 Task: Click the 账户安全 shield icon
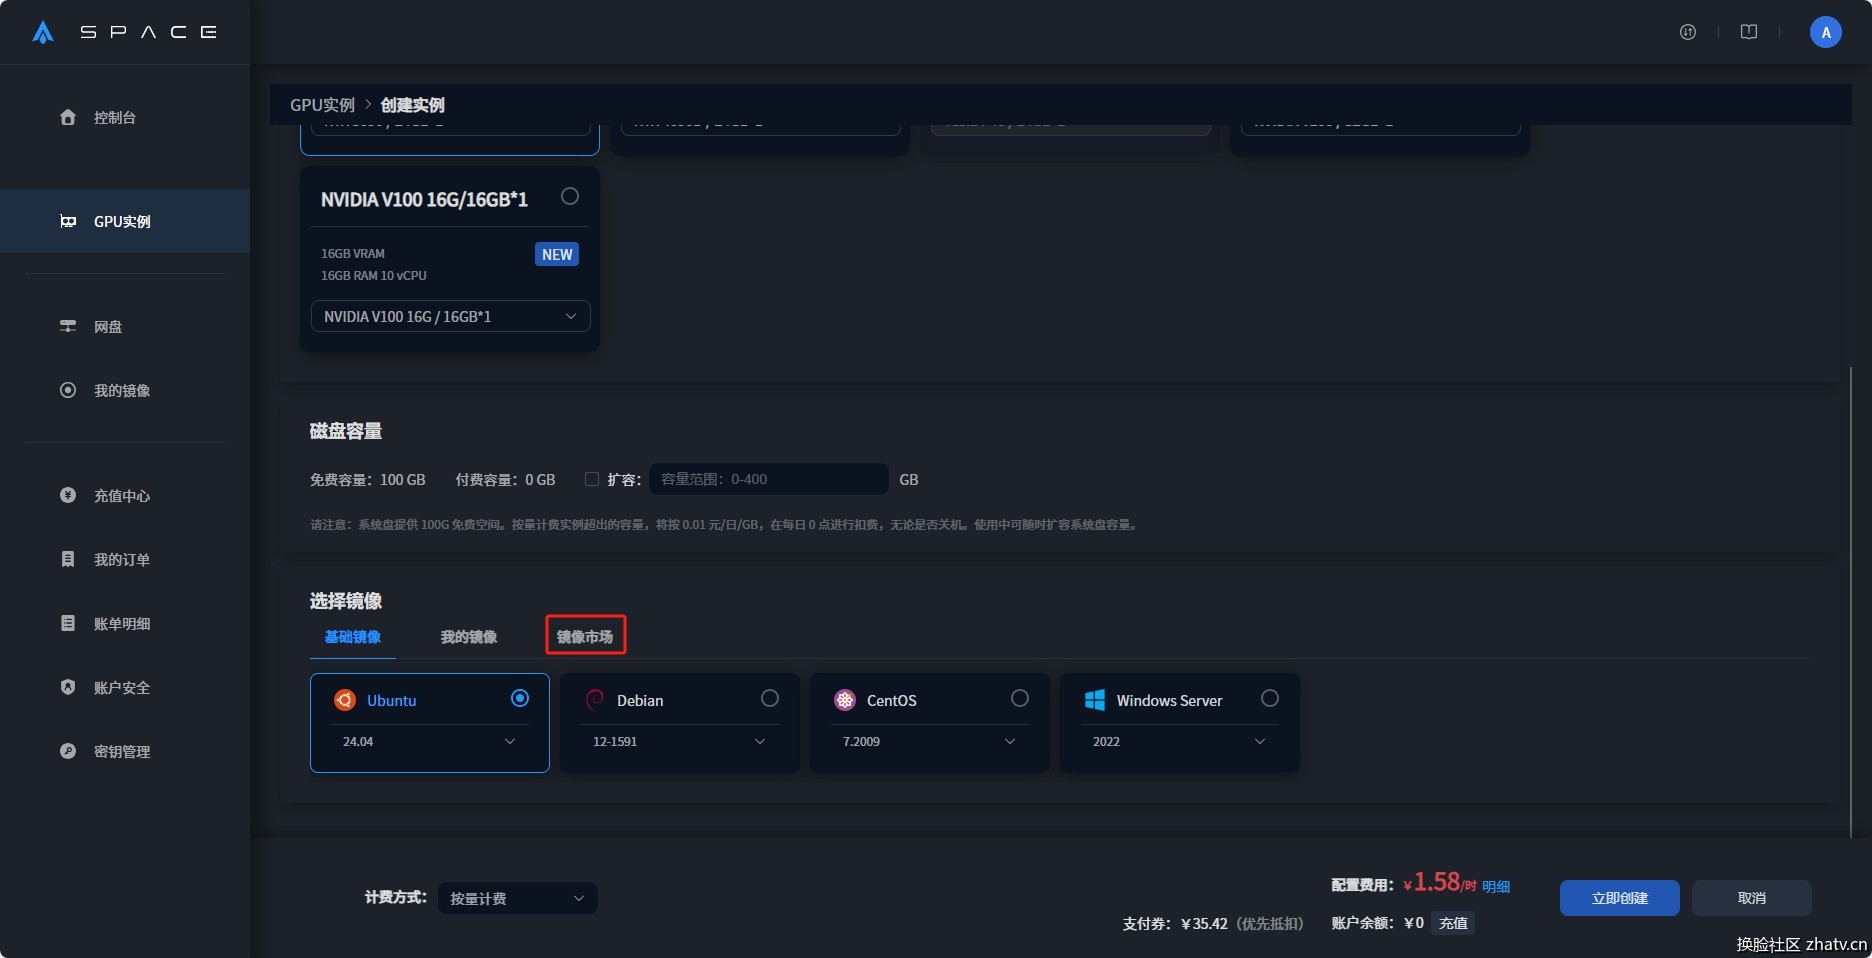coord(68,687)
